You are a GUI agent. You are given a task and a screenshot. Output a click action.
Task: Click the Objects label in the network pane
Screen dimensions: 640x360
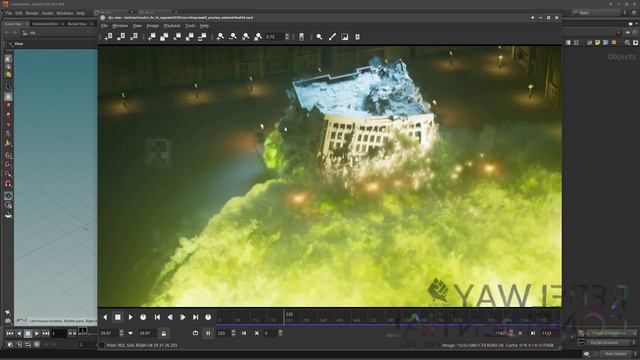[621, 57]
